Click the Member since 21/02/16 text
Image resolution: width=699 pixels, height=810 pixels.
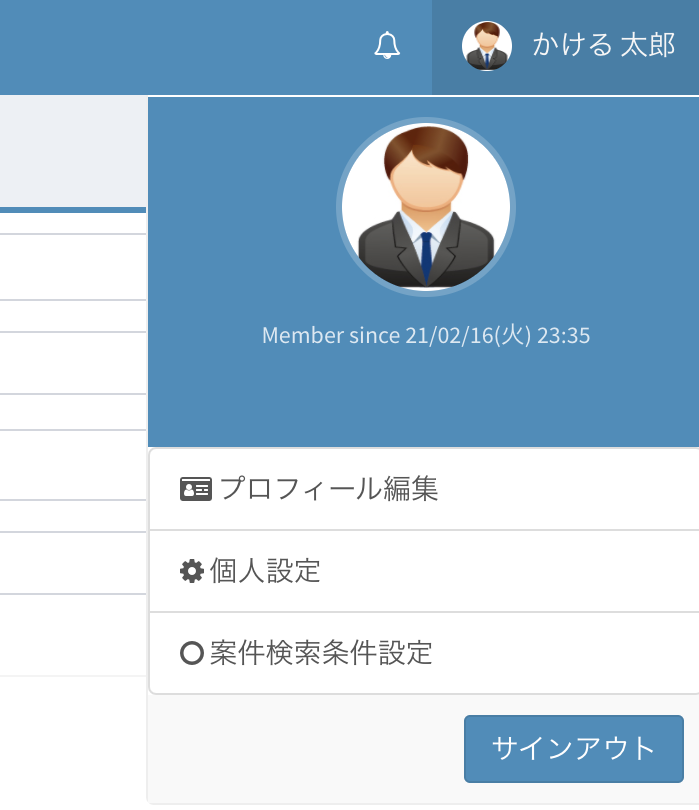pyautogui.click(x=426, y=335)
